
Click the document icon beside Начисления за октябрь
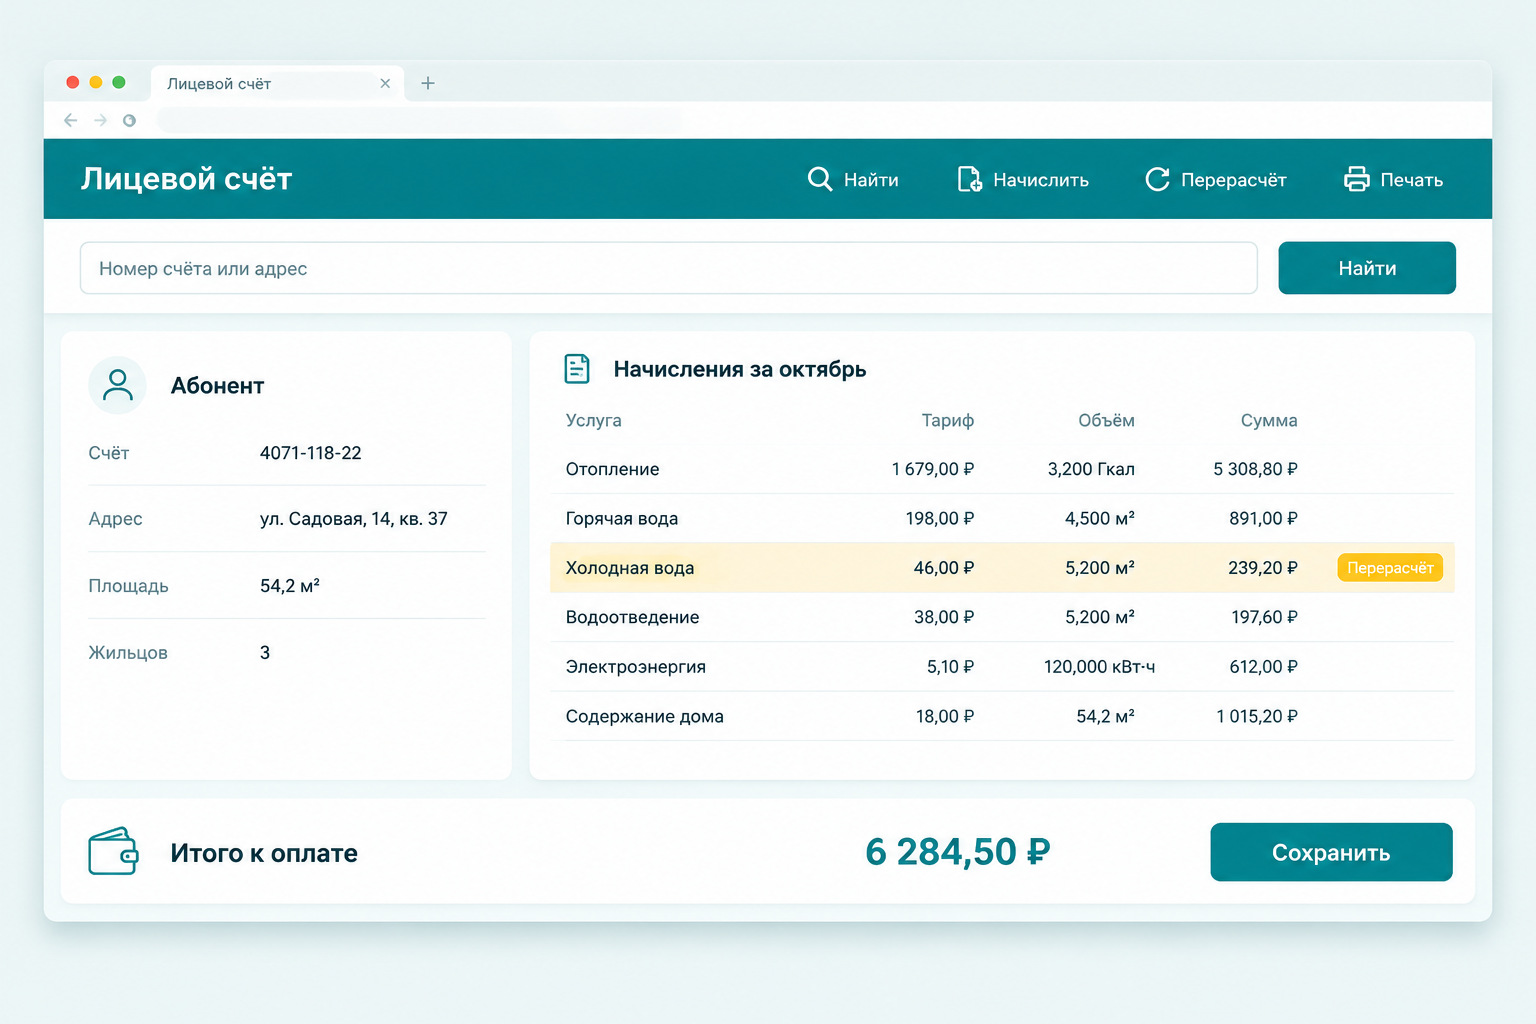[577, 369]
